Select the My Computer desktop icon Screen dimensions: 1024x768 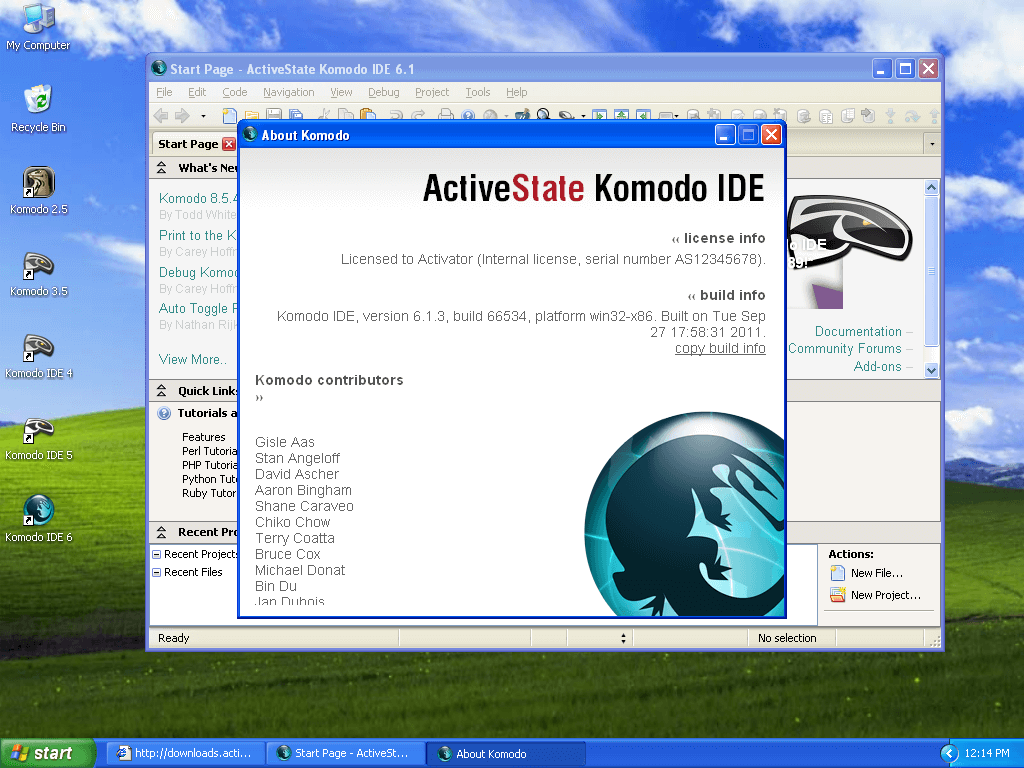tap(39, 27)
